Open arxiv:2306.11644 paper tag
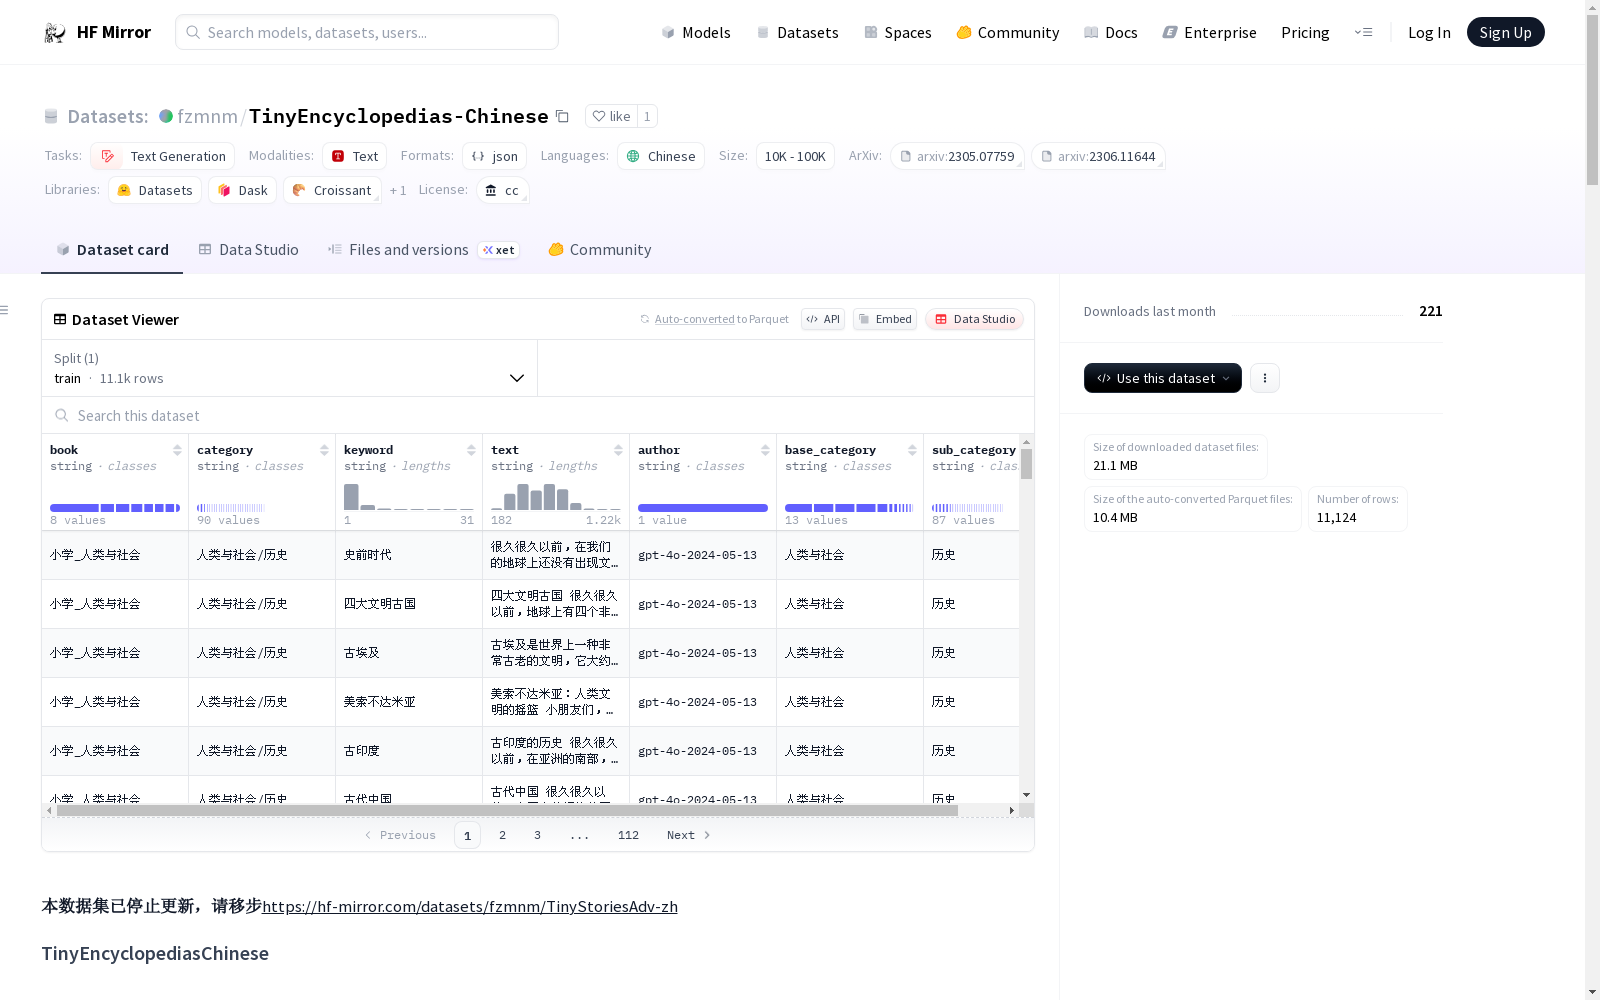Image resolution: width=1600 pixels, height=1000 pixels. tap(1098, 156)
